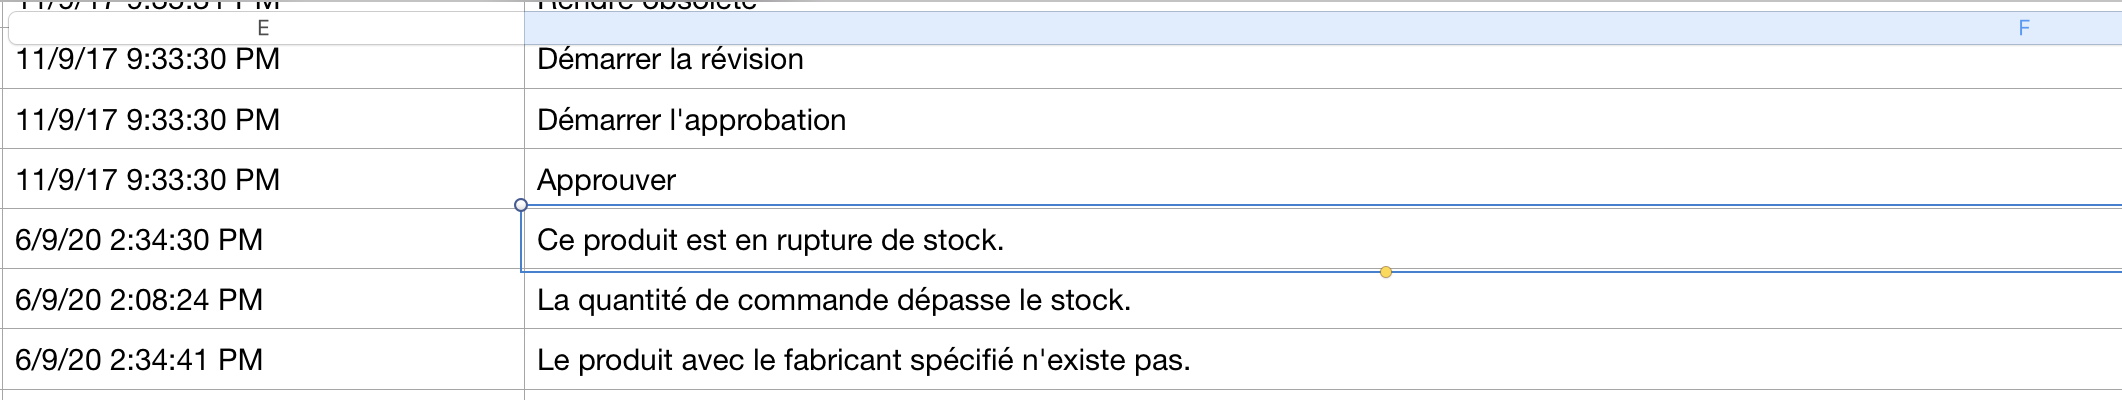
Task: Click 'La quantité de commande dépasse le stock.' cell
Action: (x=1323, y=299)
